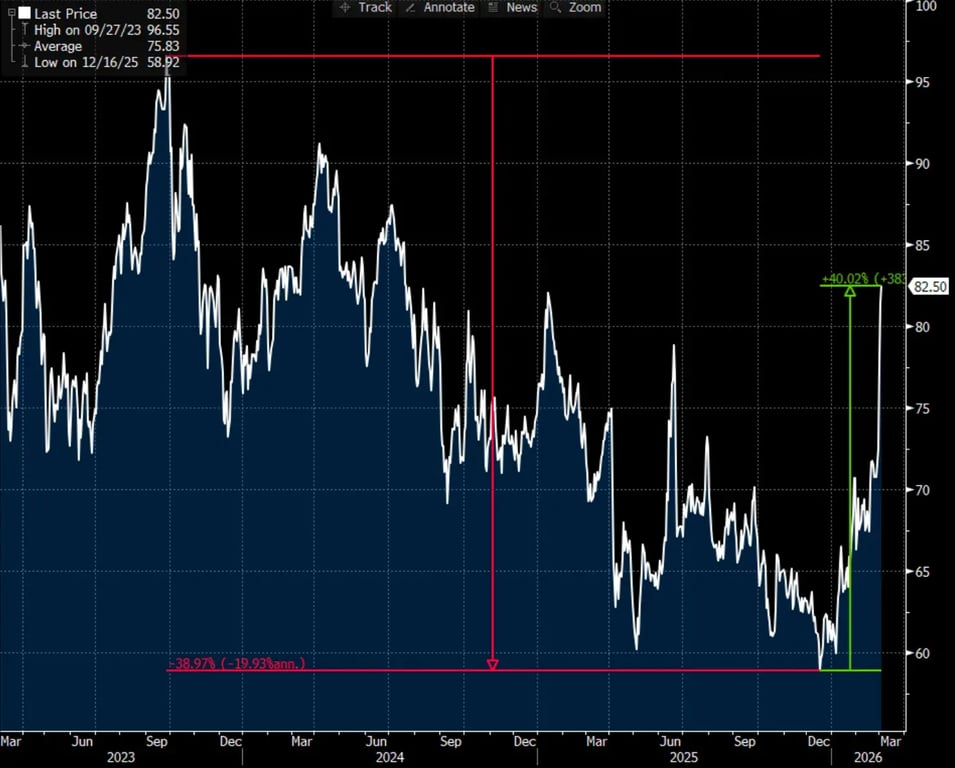Image resolution: width=955 pixels, height=768 pixels.
Task: Click the News toolbar button
Action: click(x=522, y=8)
